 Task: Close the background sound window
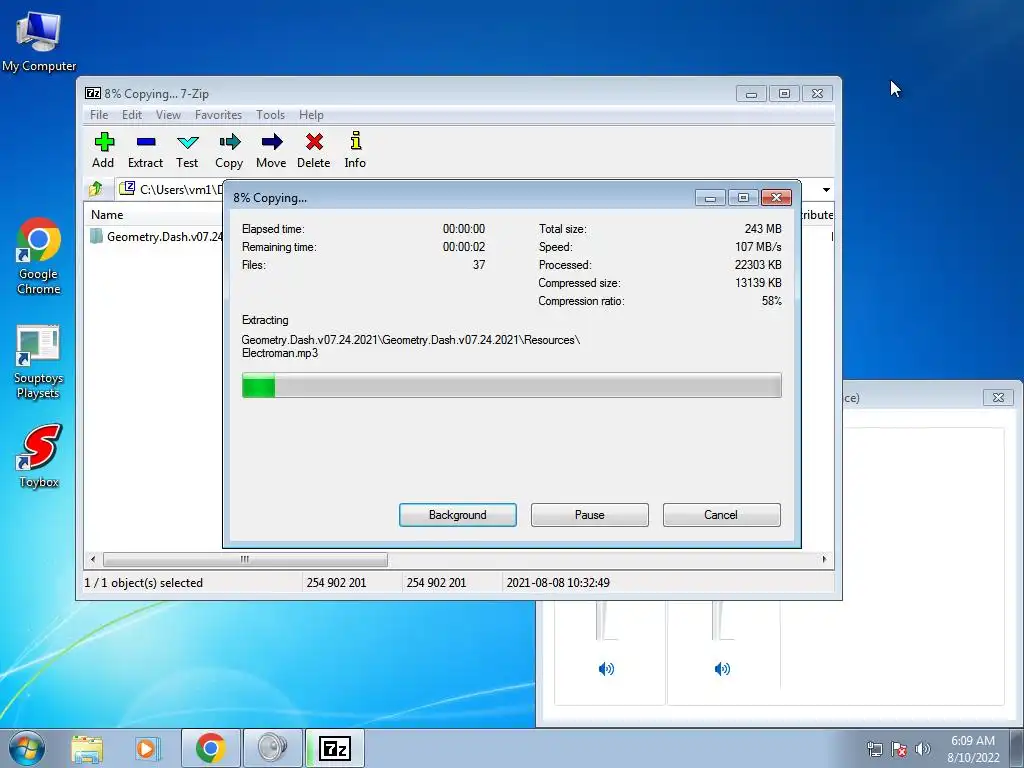pyautogui.click(x=998, y=397)
